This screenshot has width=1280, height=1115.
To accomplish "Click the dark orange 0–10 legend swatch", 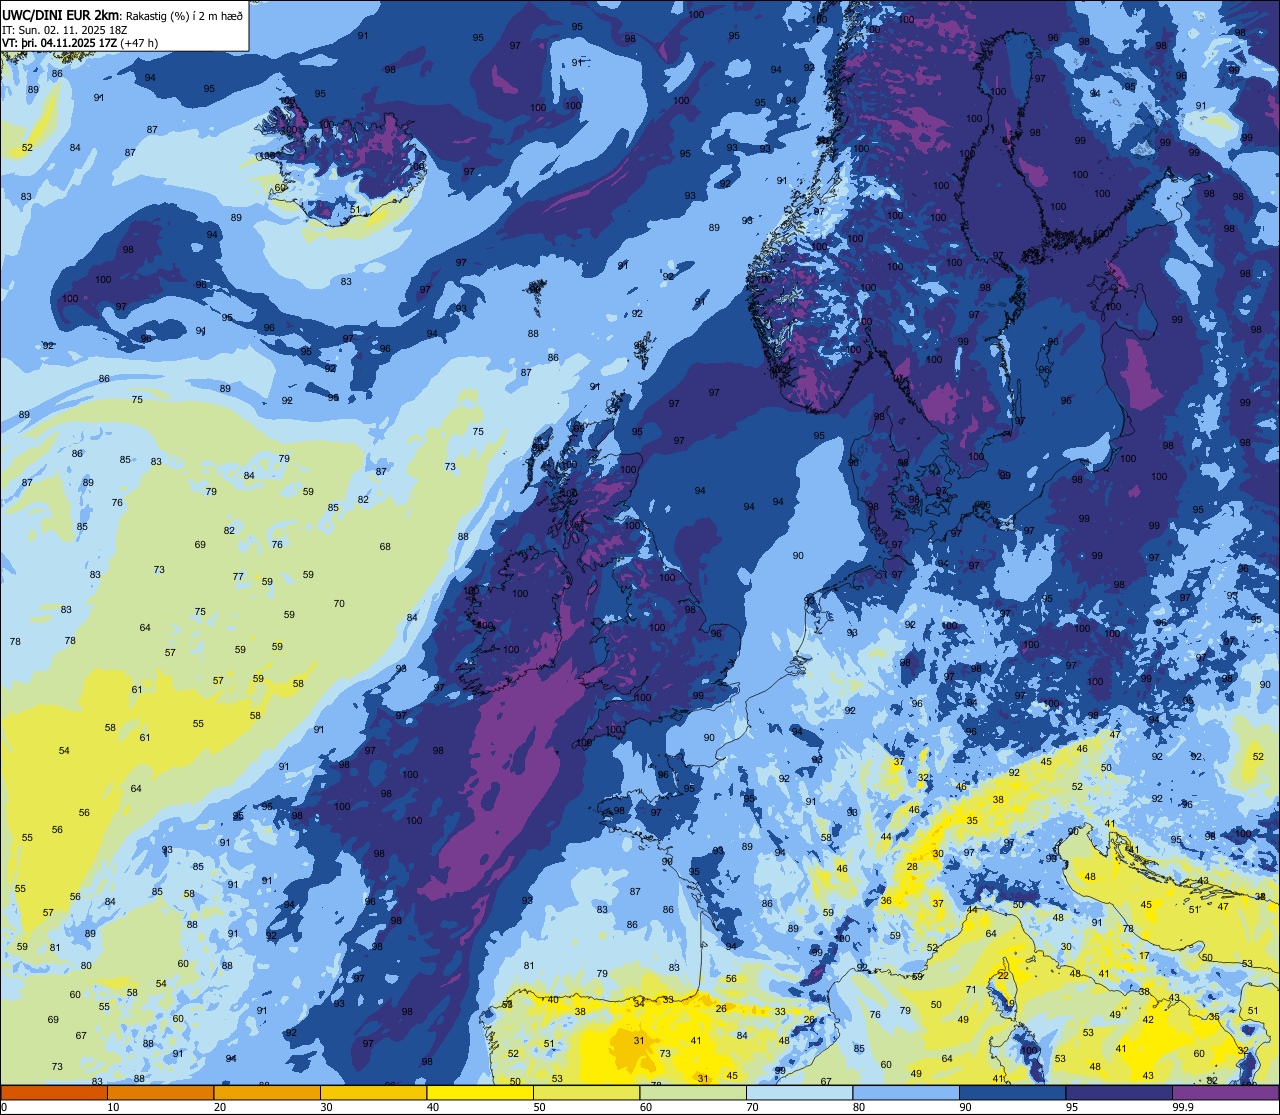I will click(54, 1092).
